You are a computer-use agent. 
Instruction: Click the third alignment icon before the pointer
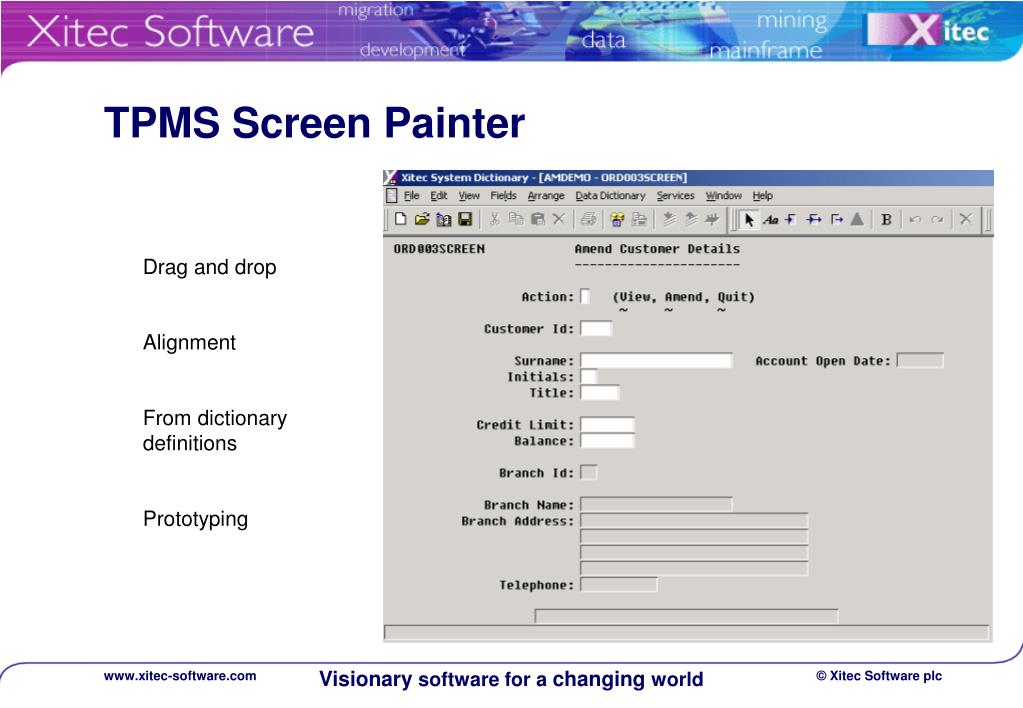click(712, 219)
